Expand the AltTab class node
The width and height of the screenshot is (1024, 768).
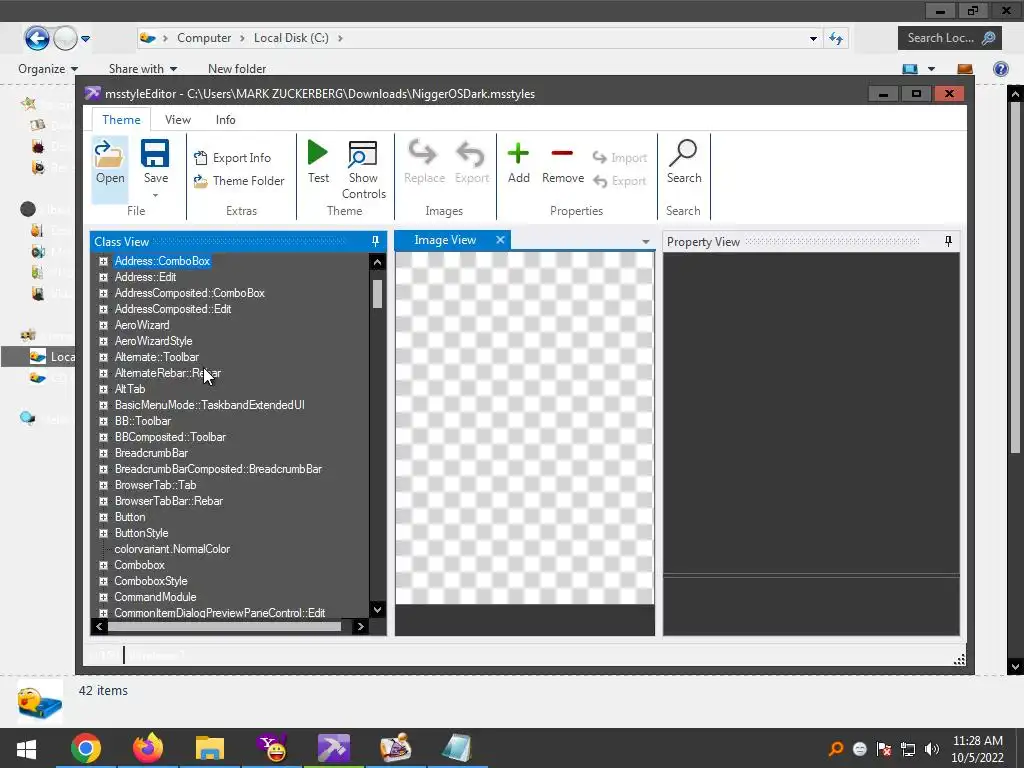point(103,389)
